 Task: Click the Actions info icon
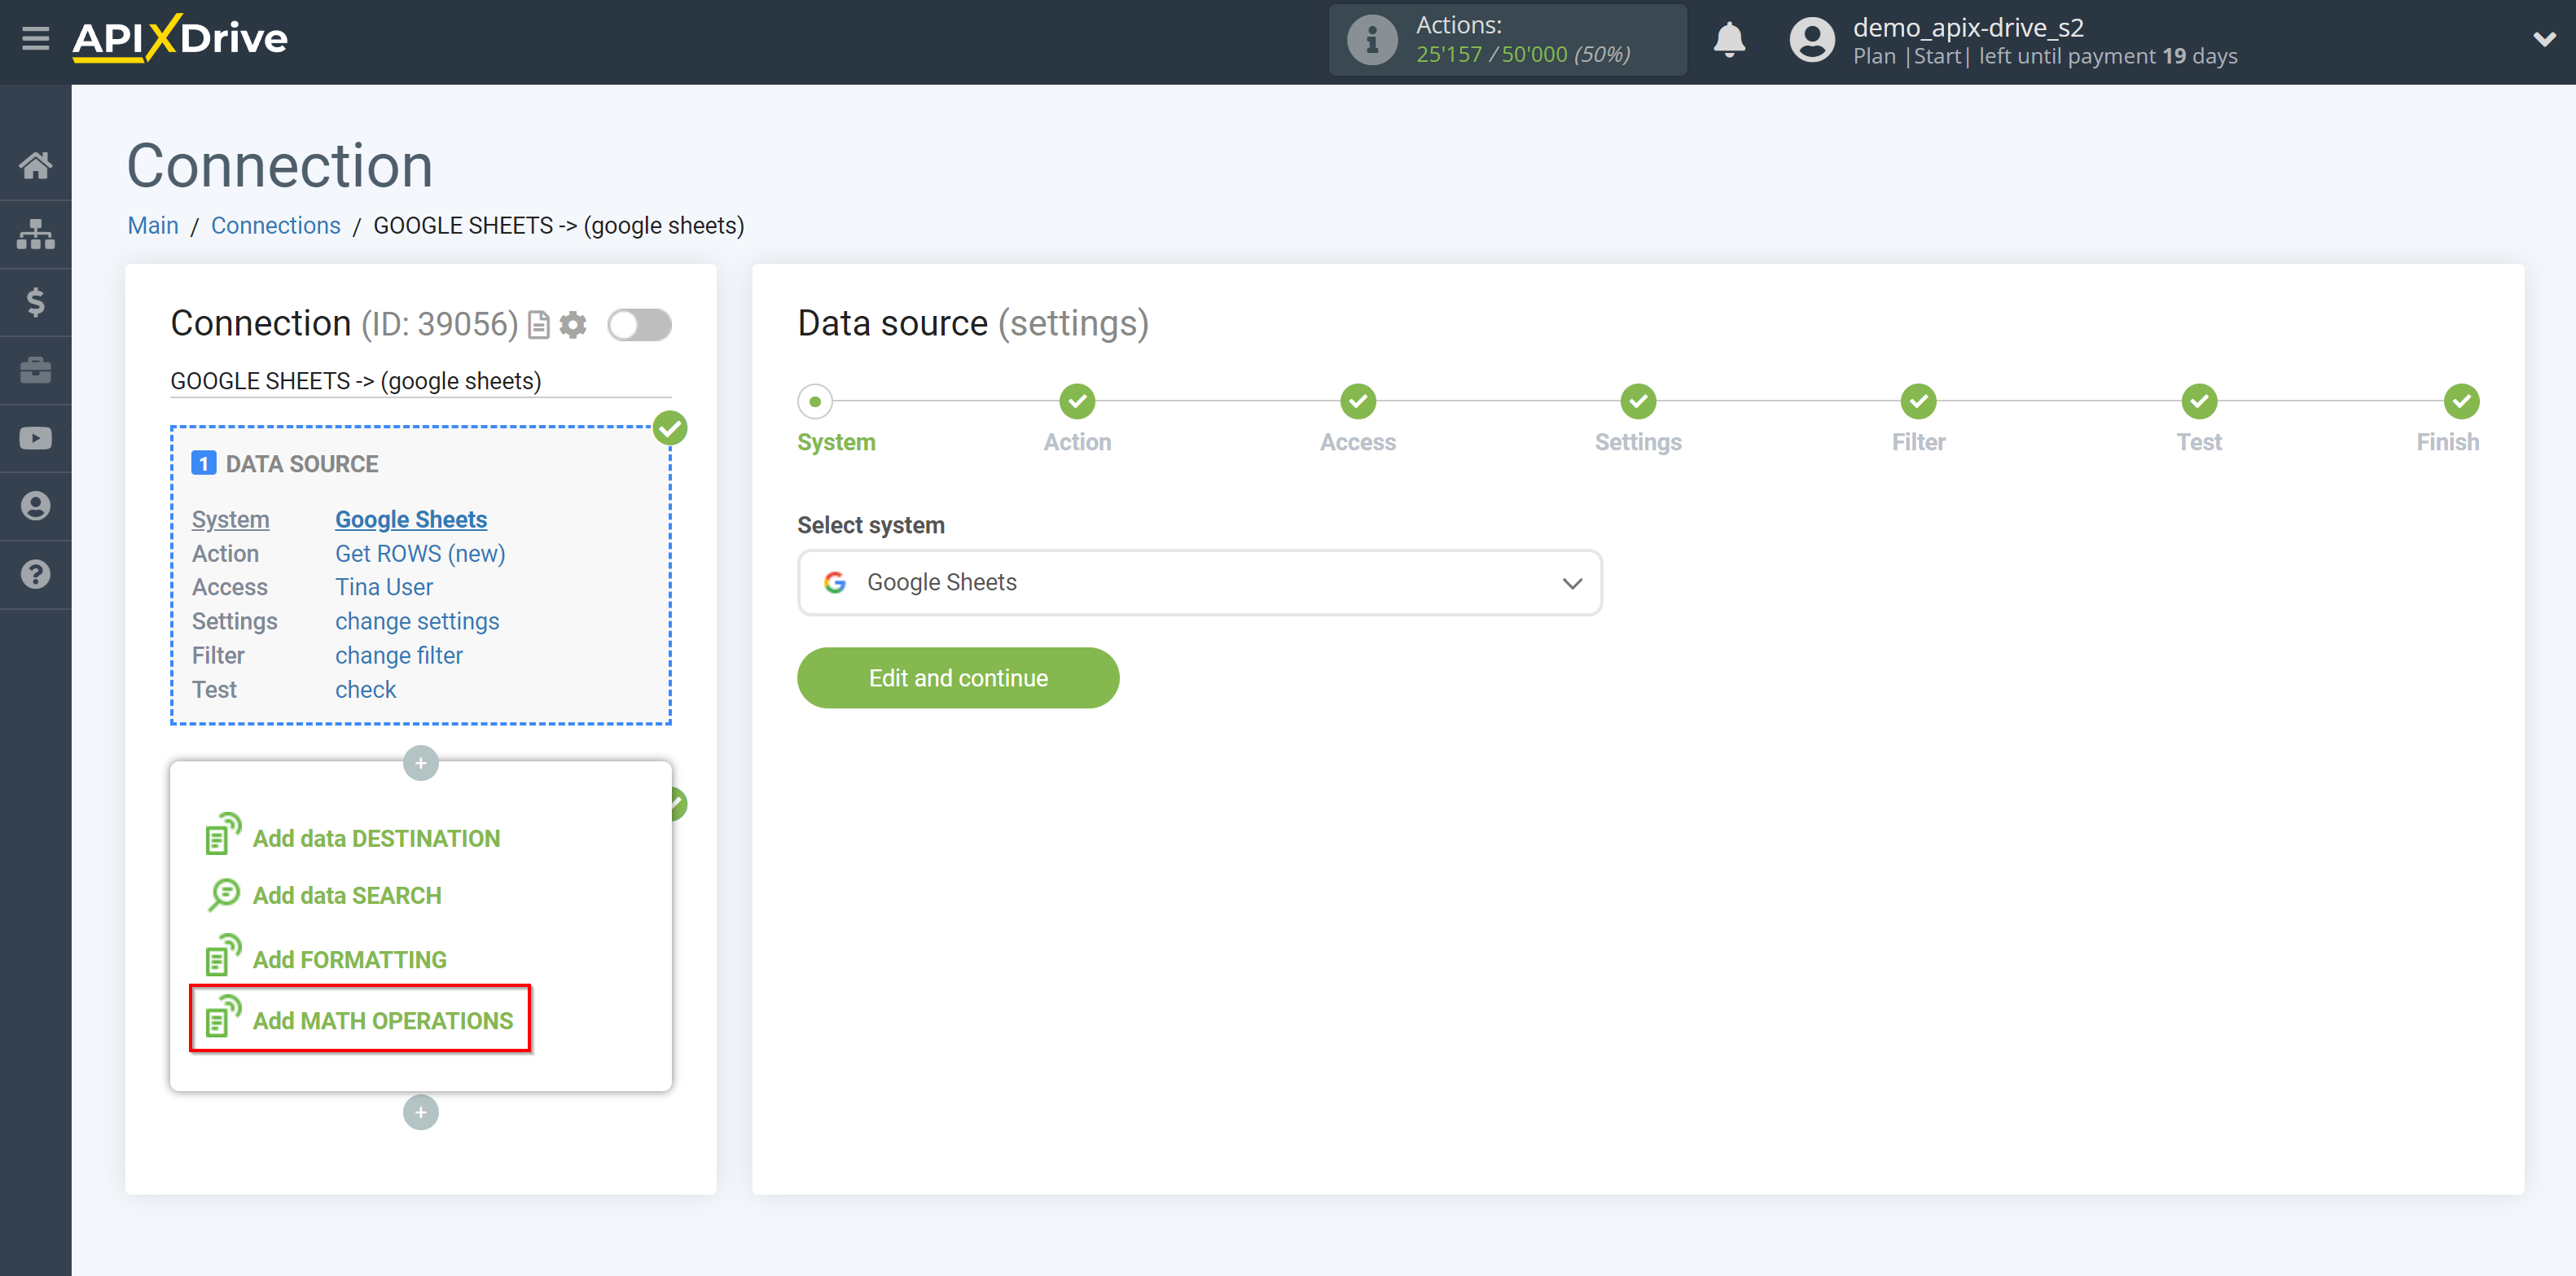pos(1371,40)
